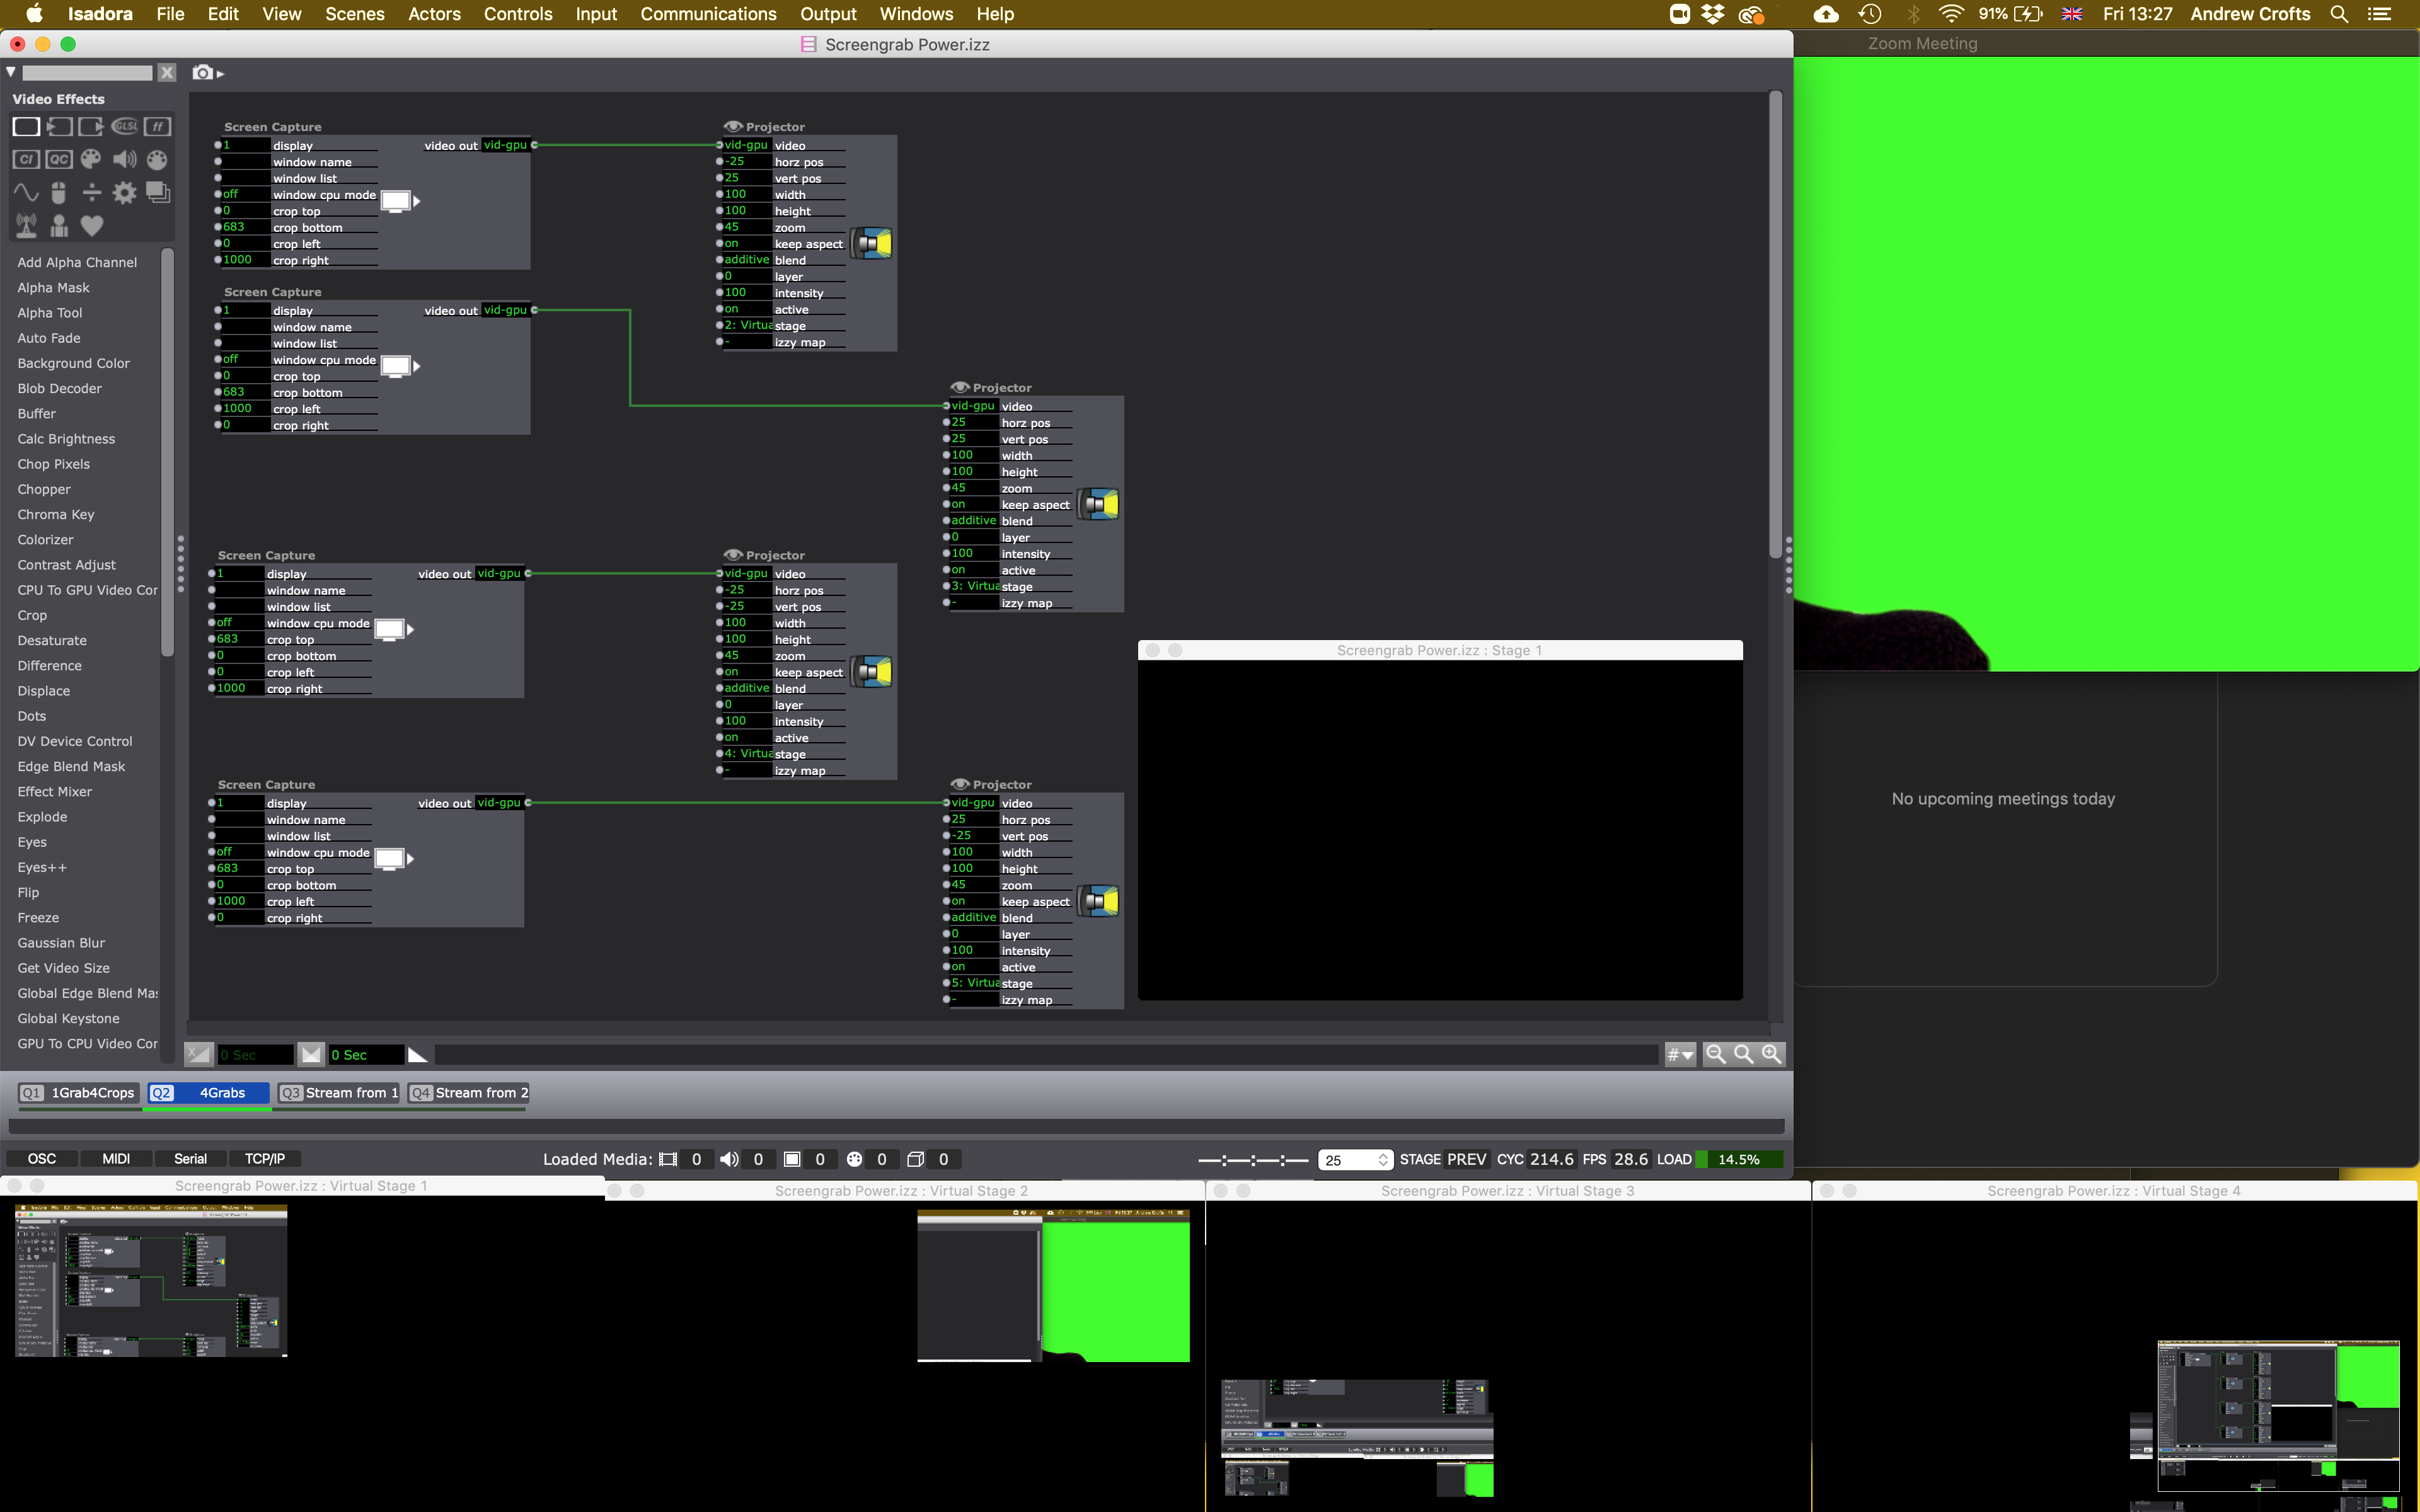
Task: Select the mouse input actors category icon
Action: [x=59, y=192]
